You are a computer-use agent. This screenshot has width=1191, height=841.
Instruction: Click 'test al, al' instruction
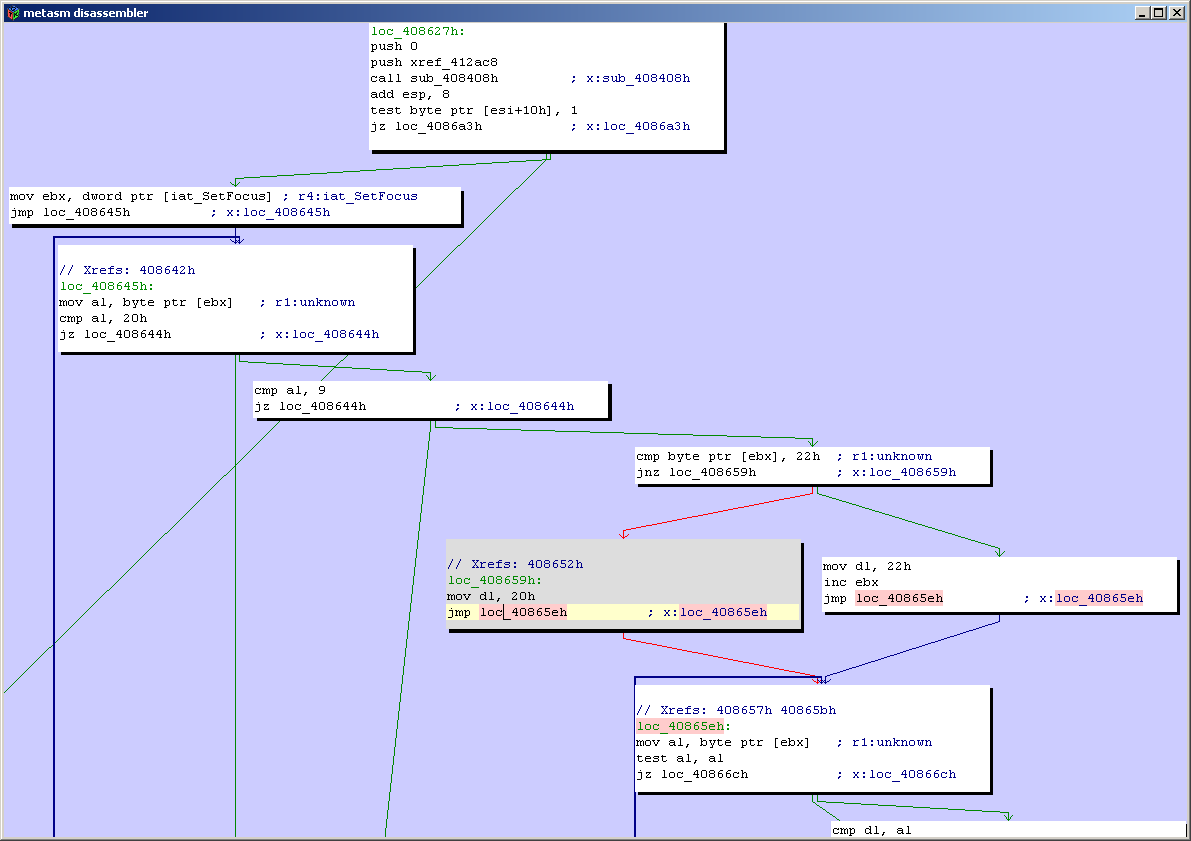(680, 758)
